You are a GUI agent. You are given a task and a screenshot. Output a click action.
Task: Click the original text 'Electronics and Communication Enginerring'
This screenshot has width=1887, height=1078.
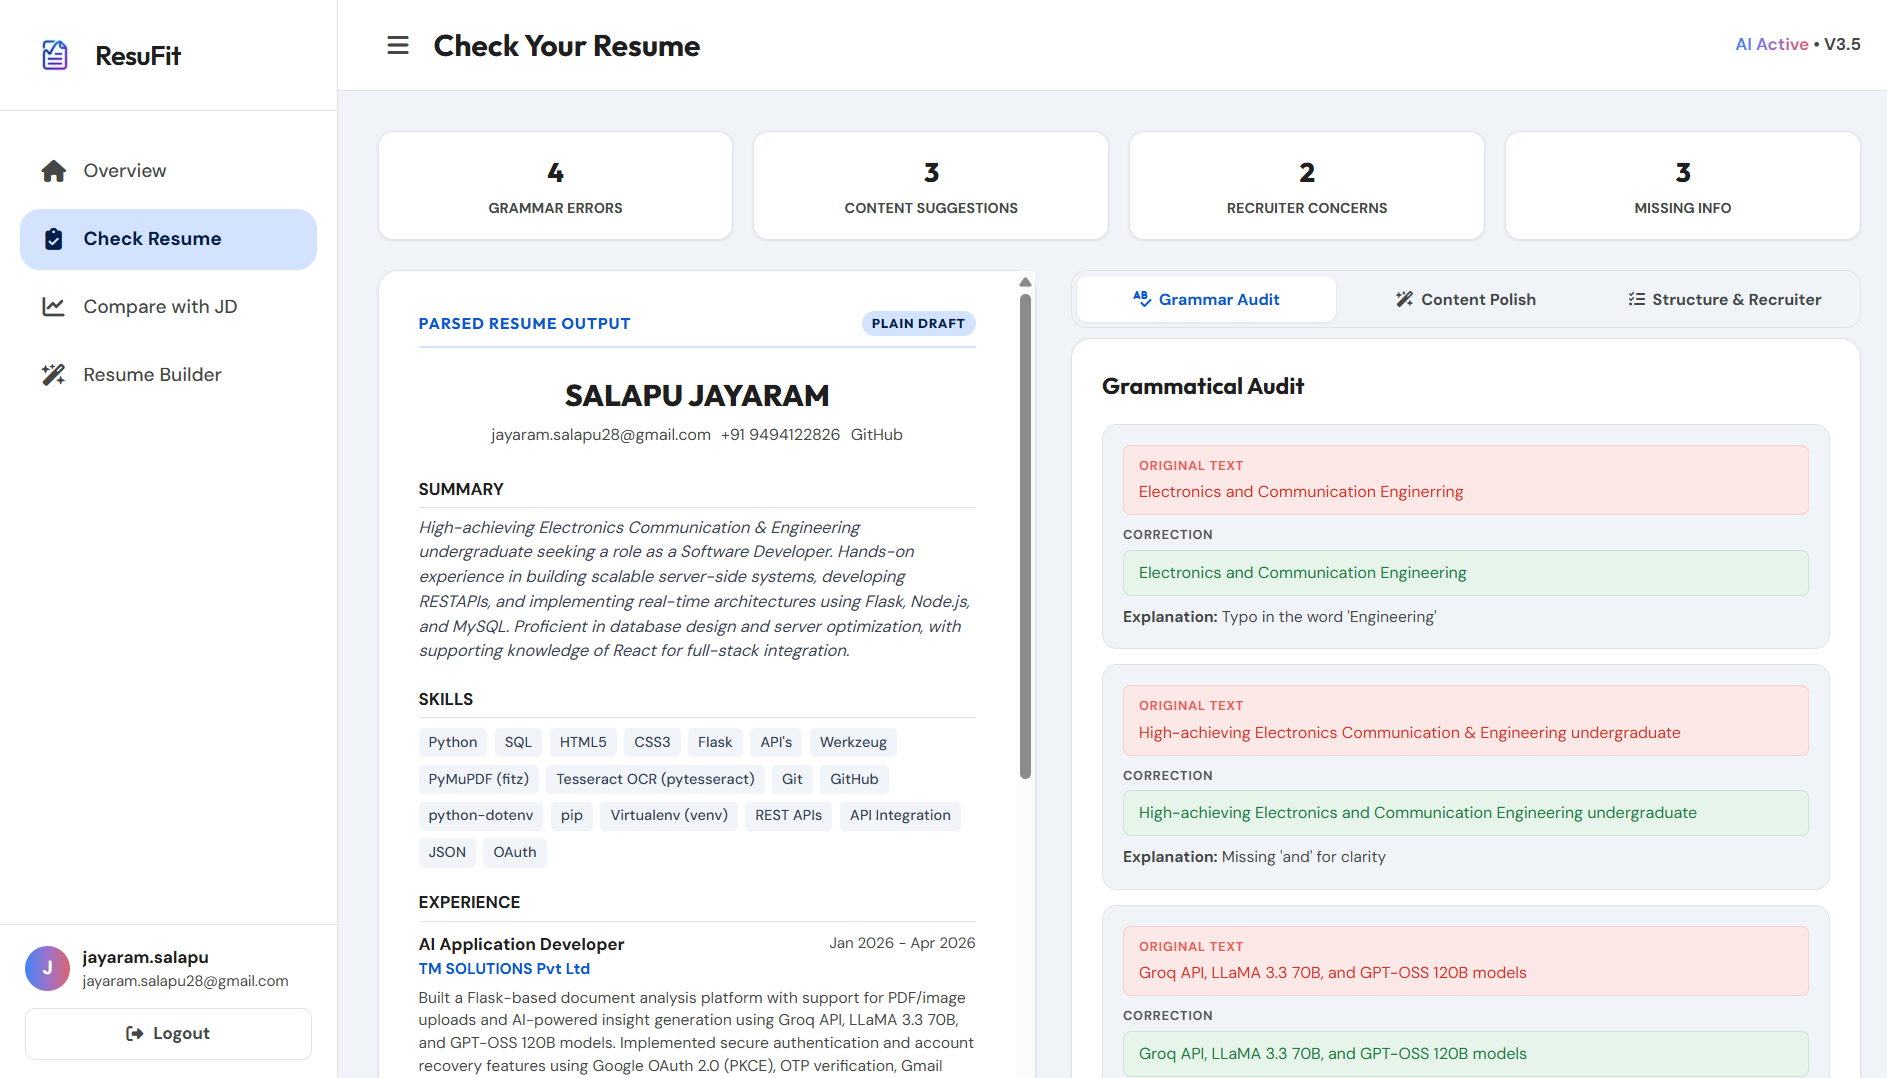pos(1301,492)
